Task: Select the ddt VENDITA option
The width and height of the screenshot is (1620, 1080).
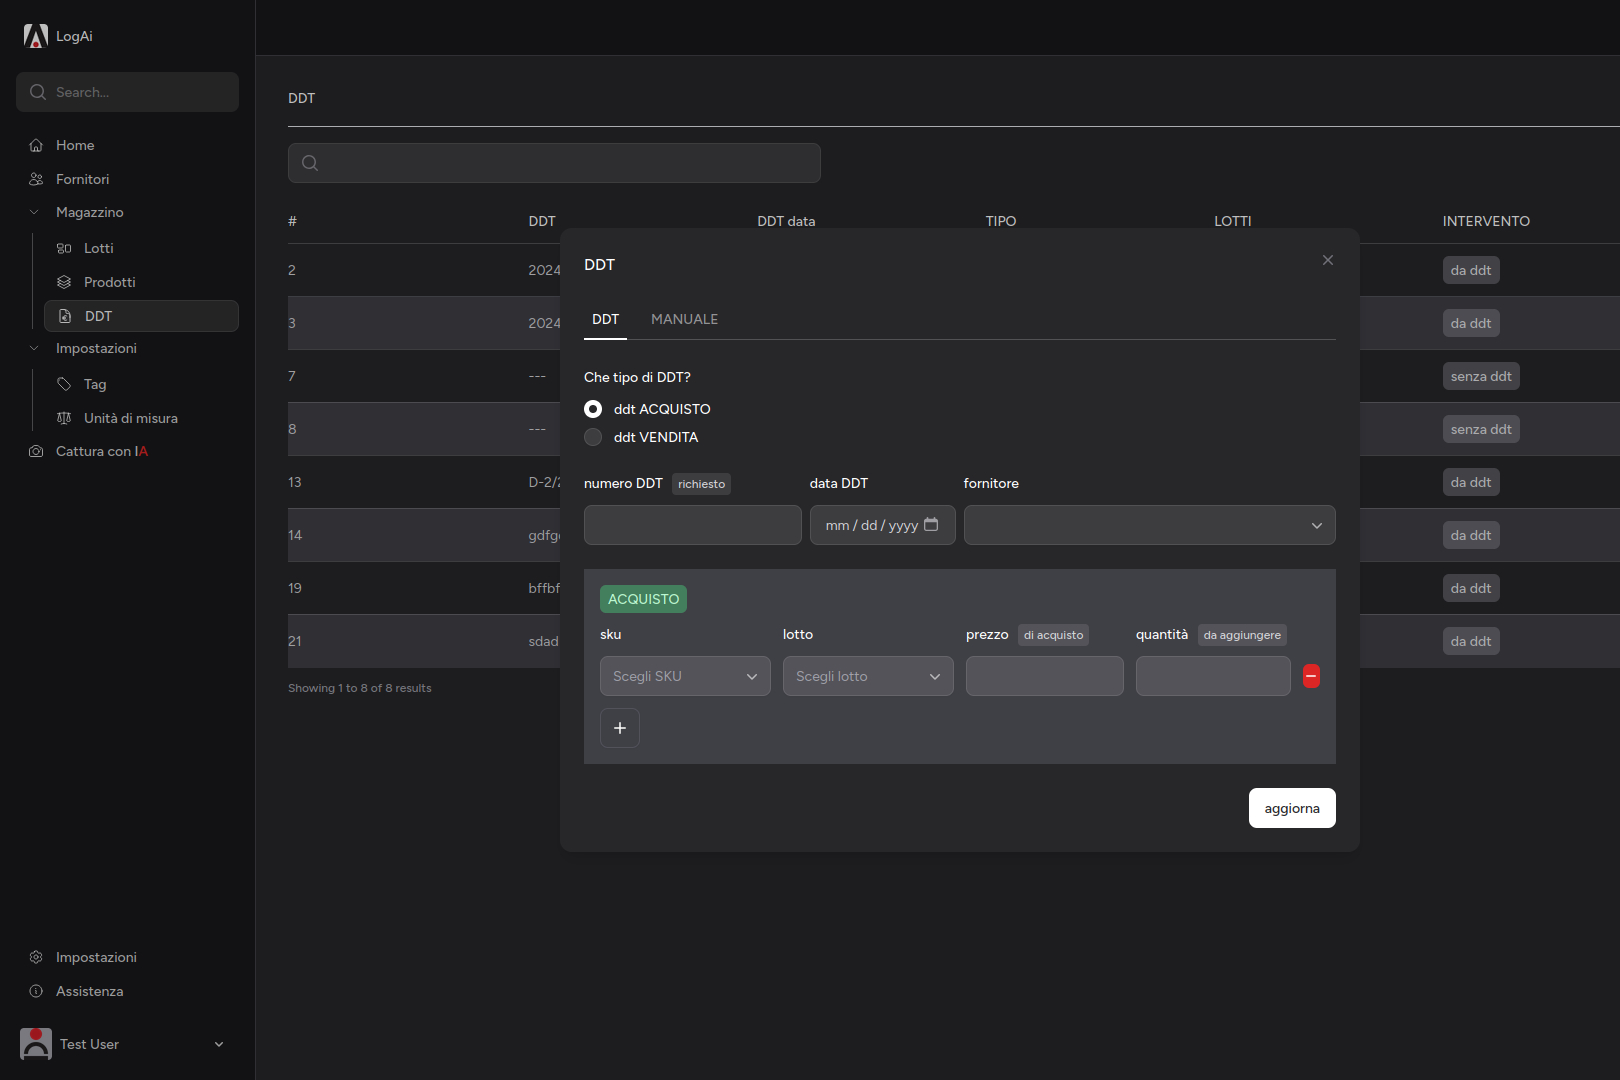Action: click(x=593, y=437)
